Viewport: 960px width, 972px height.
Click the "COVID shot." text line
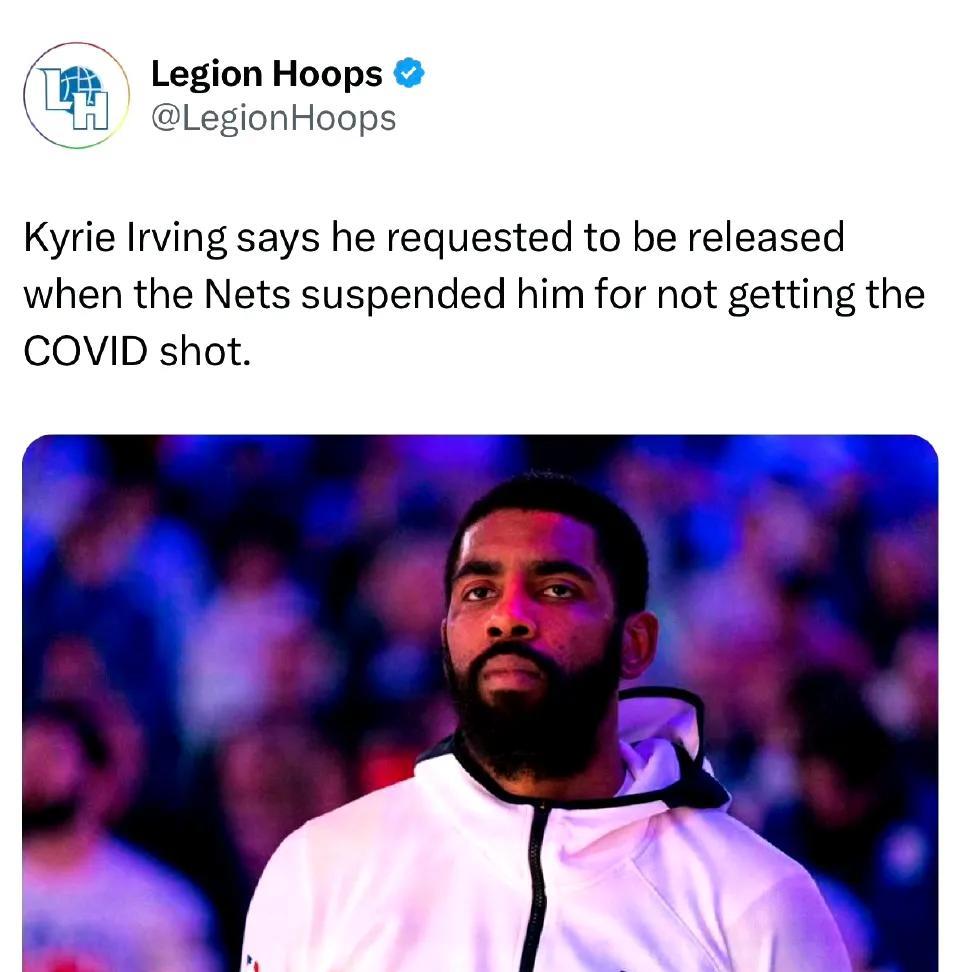137,351
